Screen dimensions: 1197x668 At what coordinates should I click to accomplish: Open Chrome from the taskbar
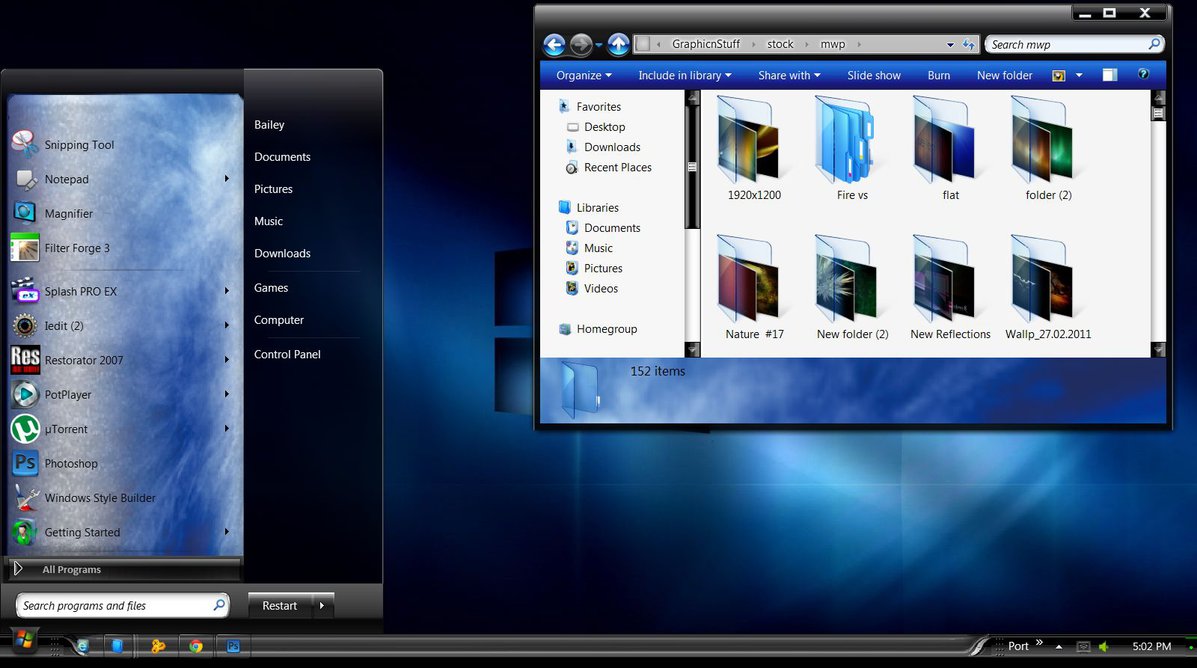coord(196,646)
